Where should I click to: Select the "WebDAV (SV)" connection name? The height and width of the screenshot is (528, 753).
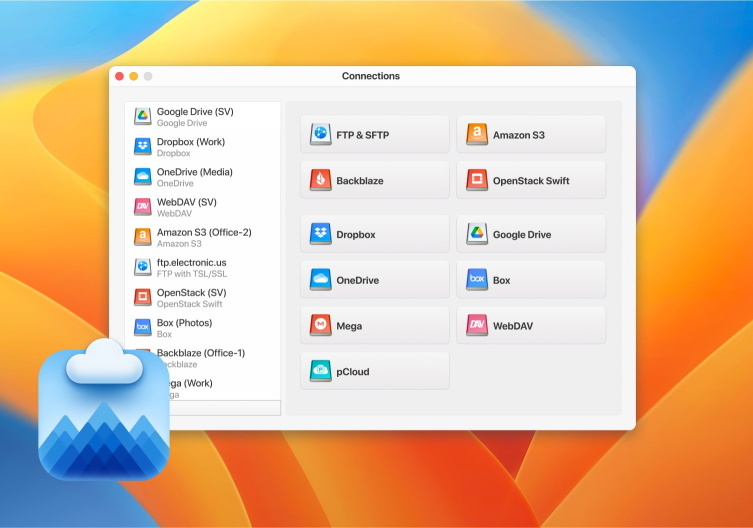point(186,202)
